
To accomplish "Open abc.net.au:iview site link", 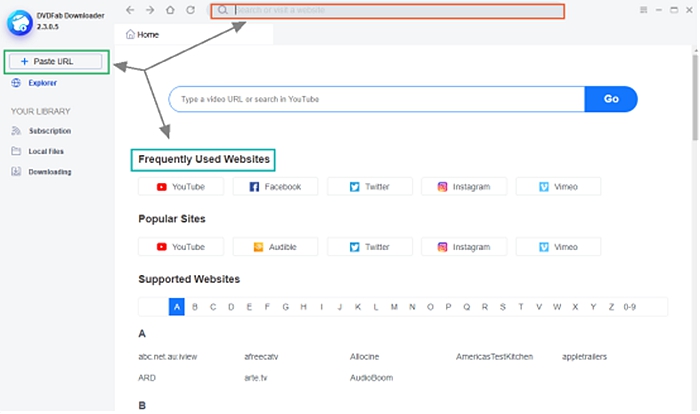I will tap(167, 357).
